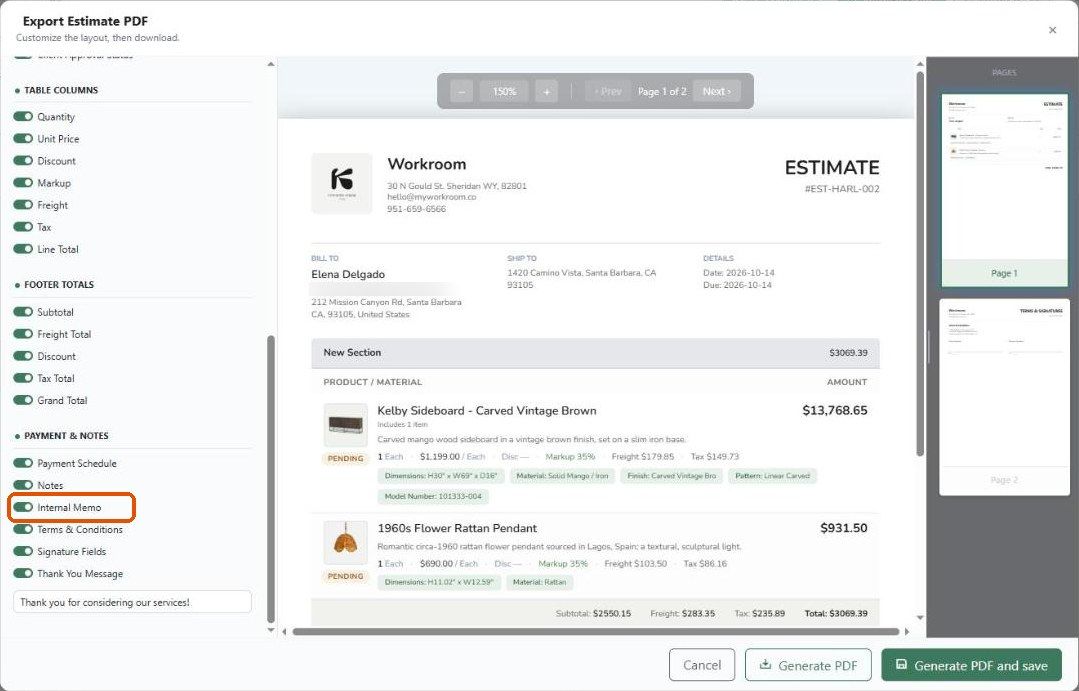Edit the thank you message text field
The height and width of the screenshot is (691, 1079).
132,602
